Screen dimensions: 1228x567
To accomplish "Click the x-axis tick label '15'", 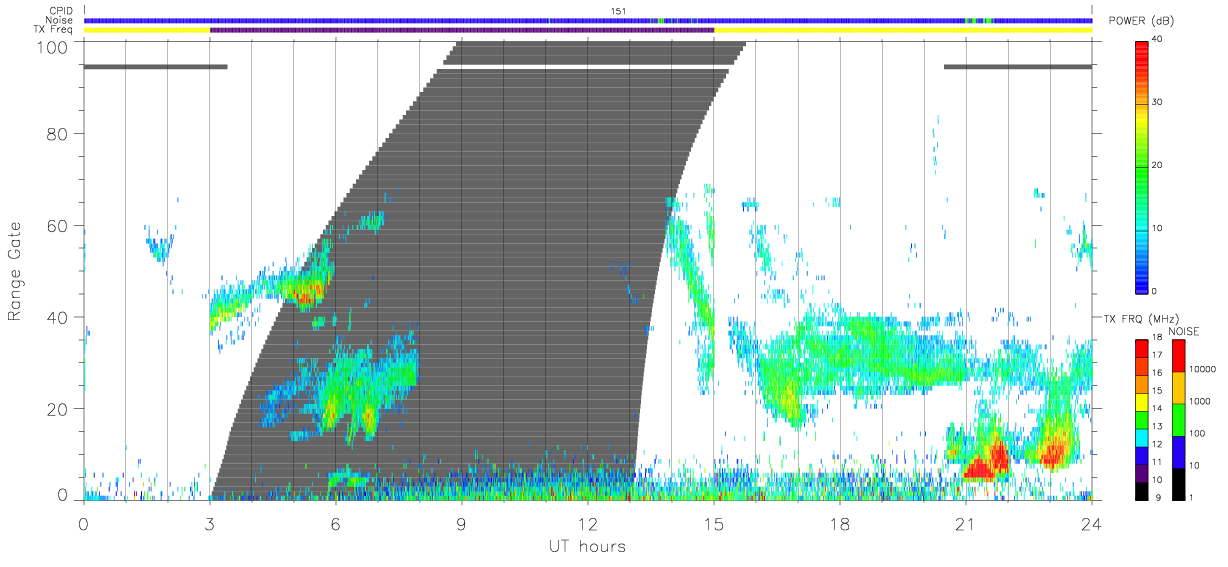I will 713,523.
